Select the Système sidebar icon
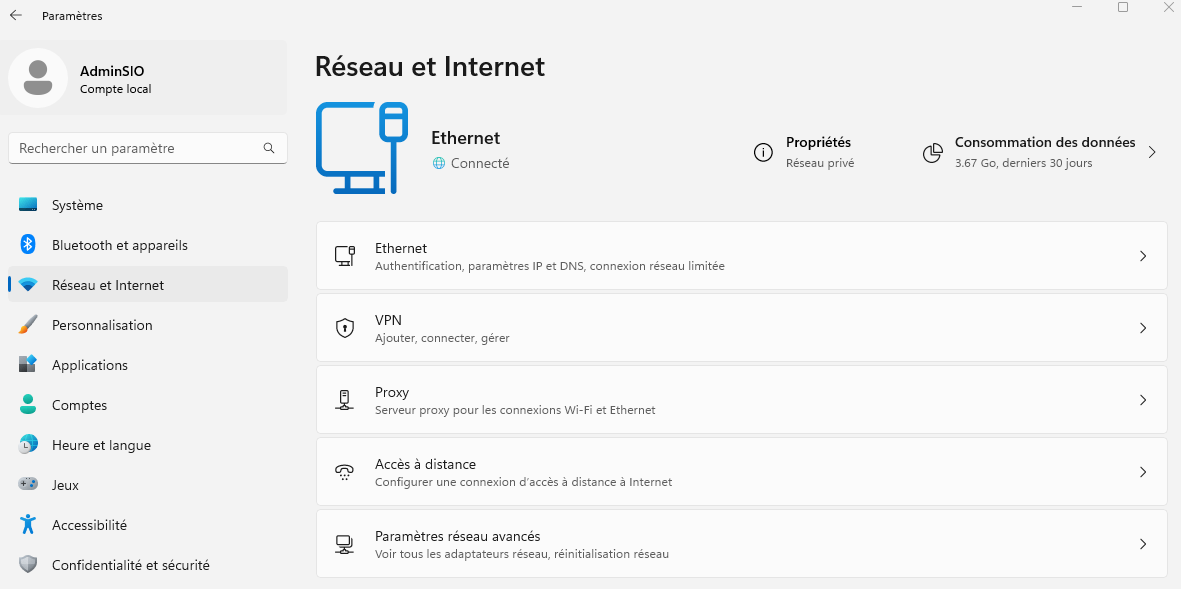 pyautogui.click(x=29, y=205)
